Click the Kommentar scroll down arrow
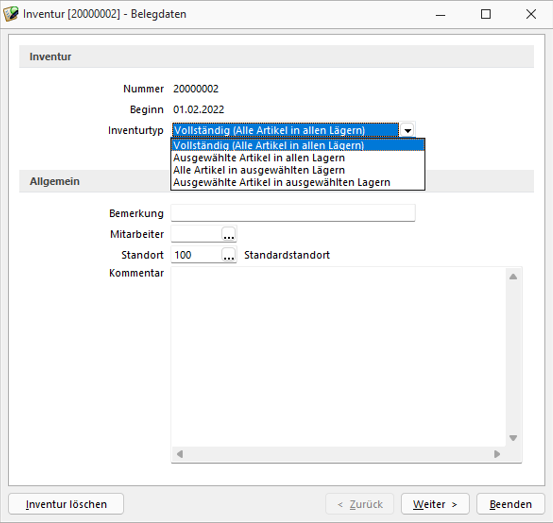 point(513,438)
